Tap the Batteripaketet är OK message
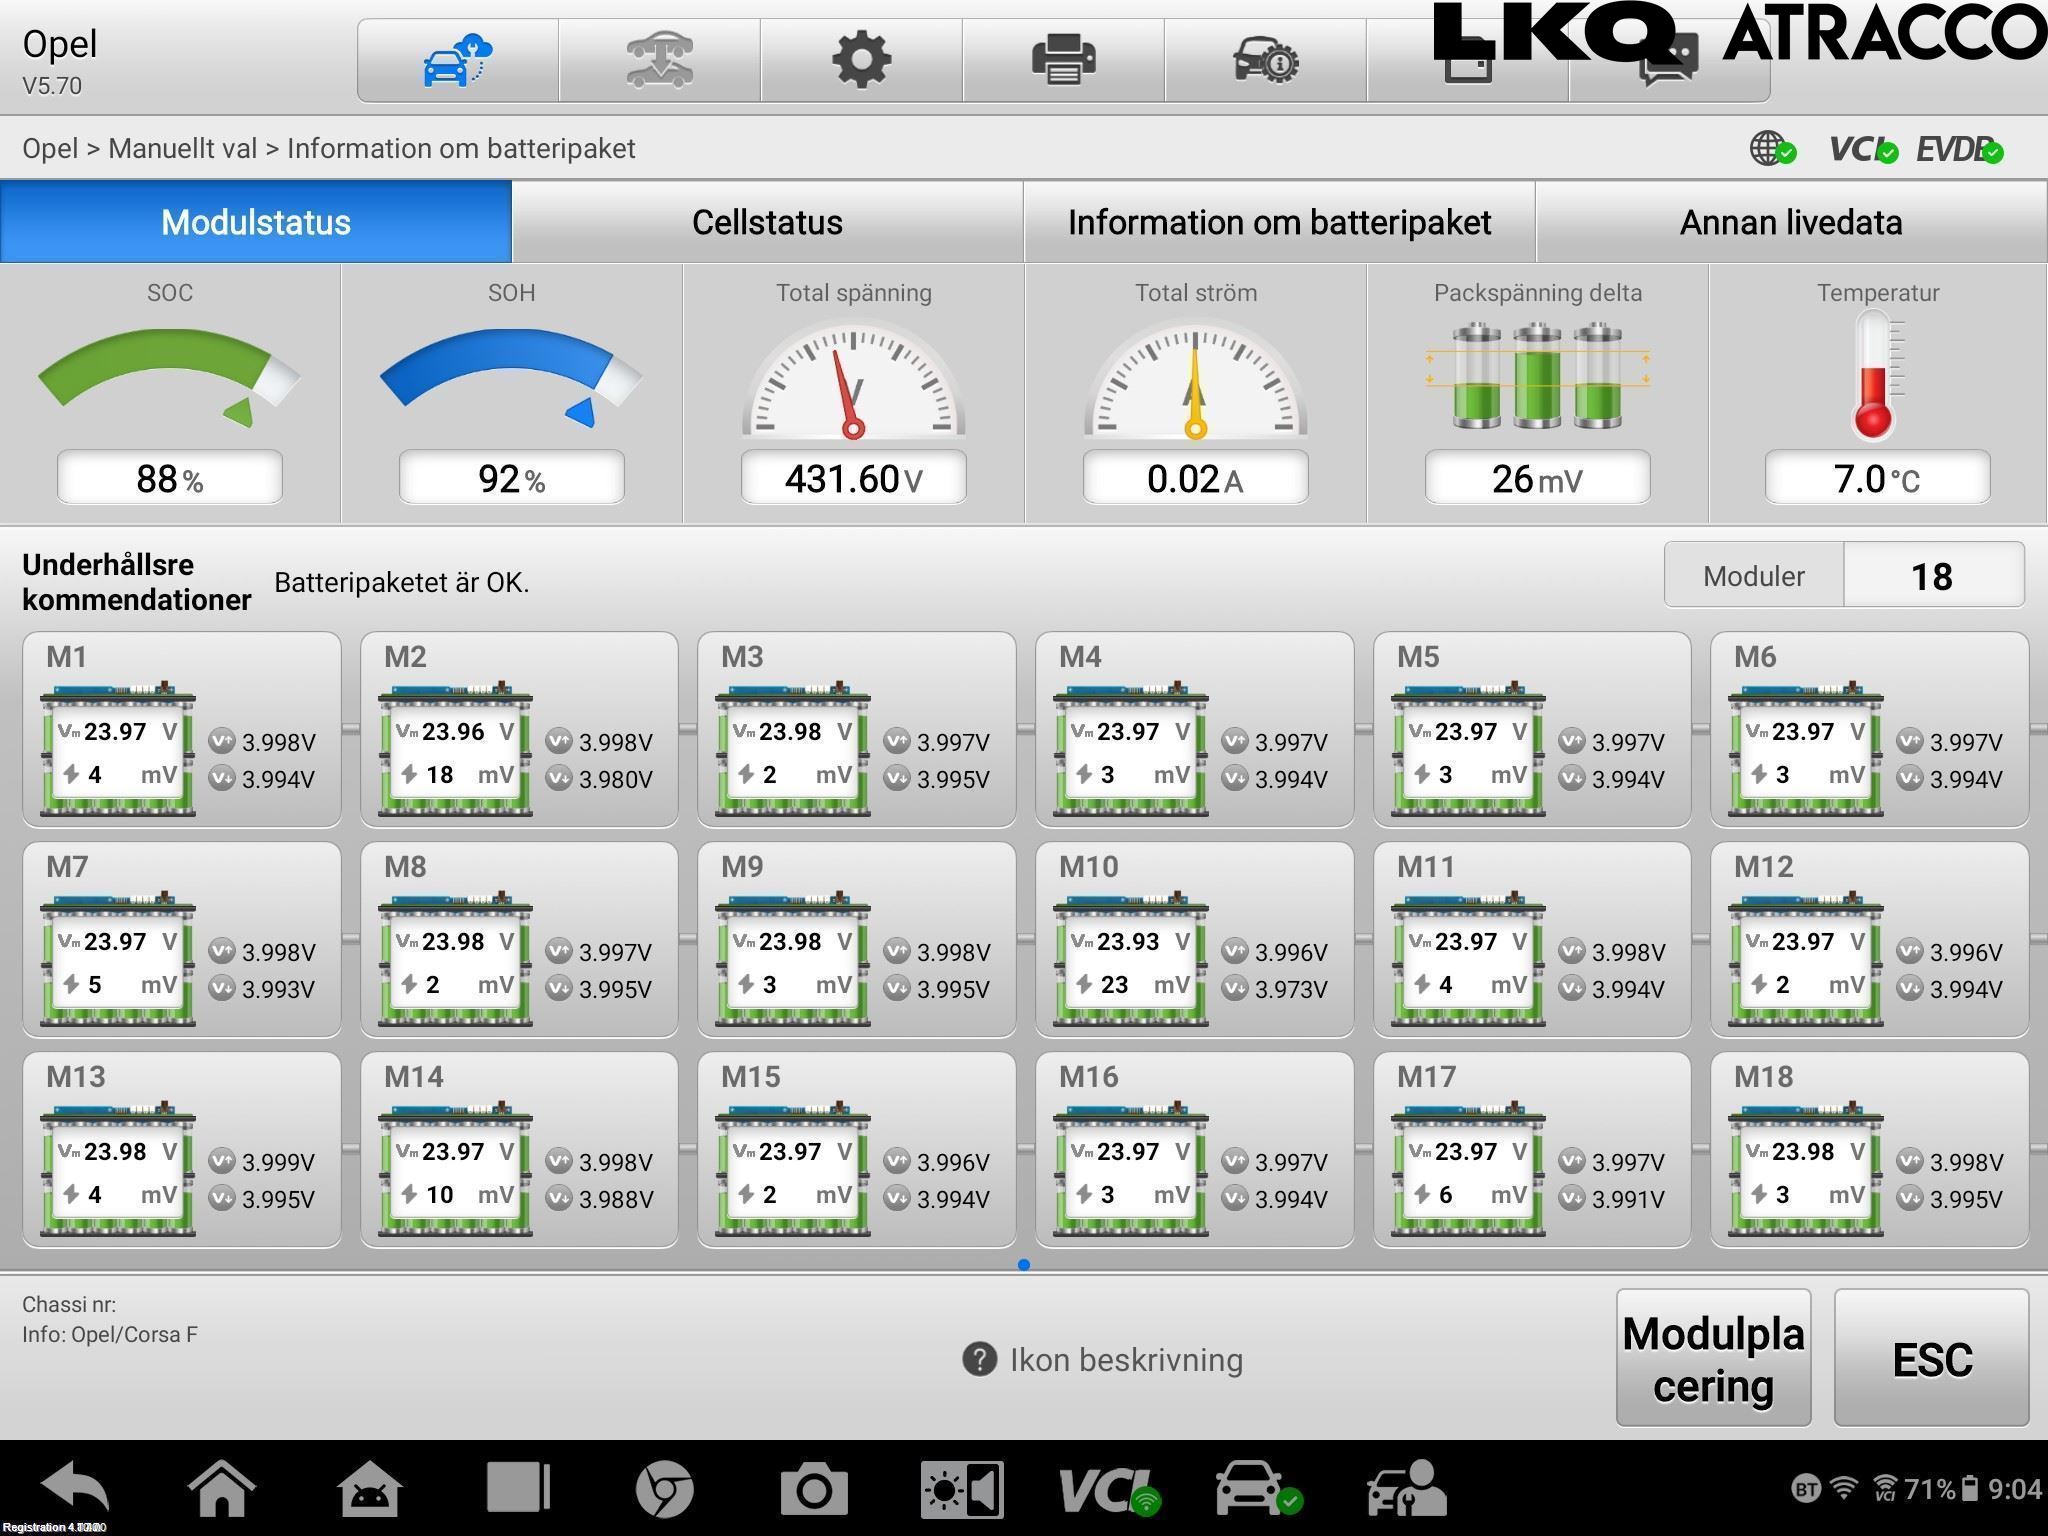2048x1536 pixels. click(x=401, y=582)
